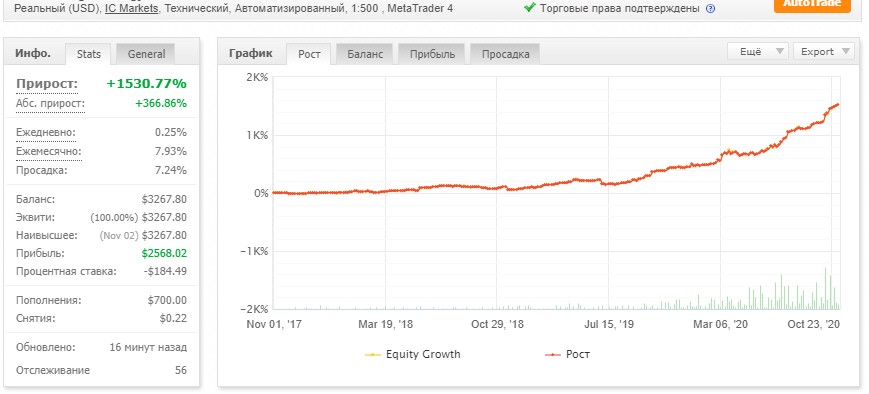Click the $3267.80 balance value
Viewport: 869px width, 394px height.
point(164,199)
